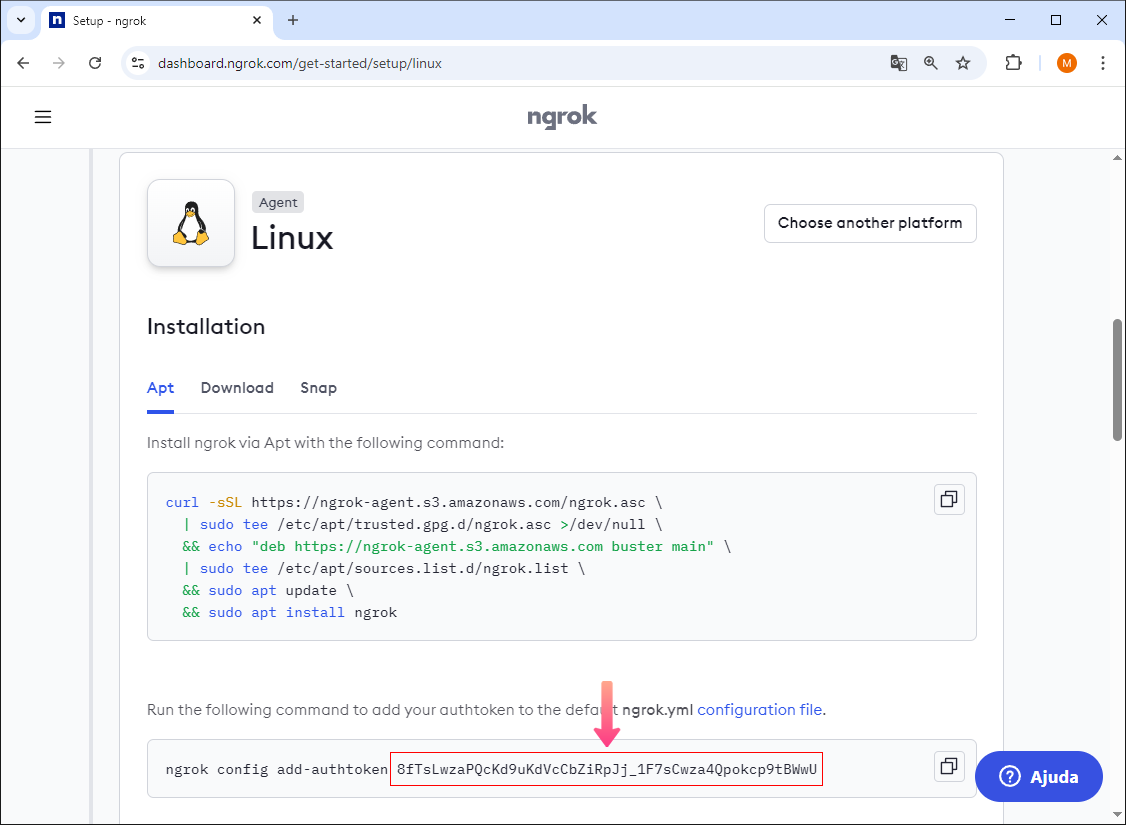Image resolution: width=1126 pixels, height=825 pixels.
Task: Close the Setup - ngrok tab
Action: 257,20
